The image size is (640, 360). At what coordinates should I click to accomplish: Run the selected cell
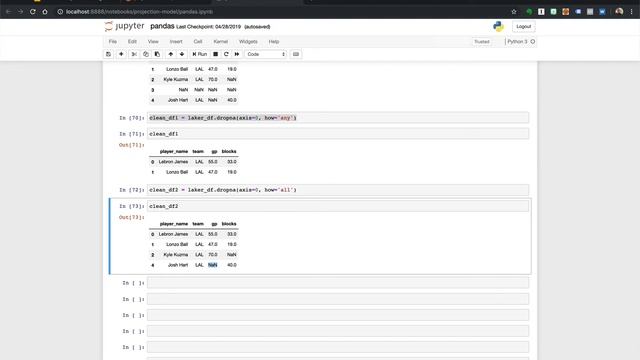click(200, 54)
